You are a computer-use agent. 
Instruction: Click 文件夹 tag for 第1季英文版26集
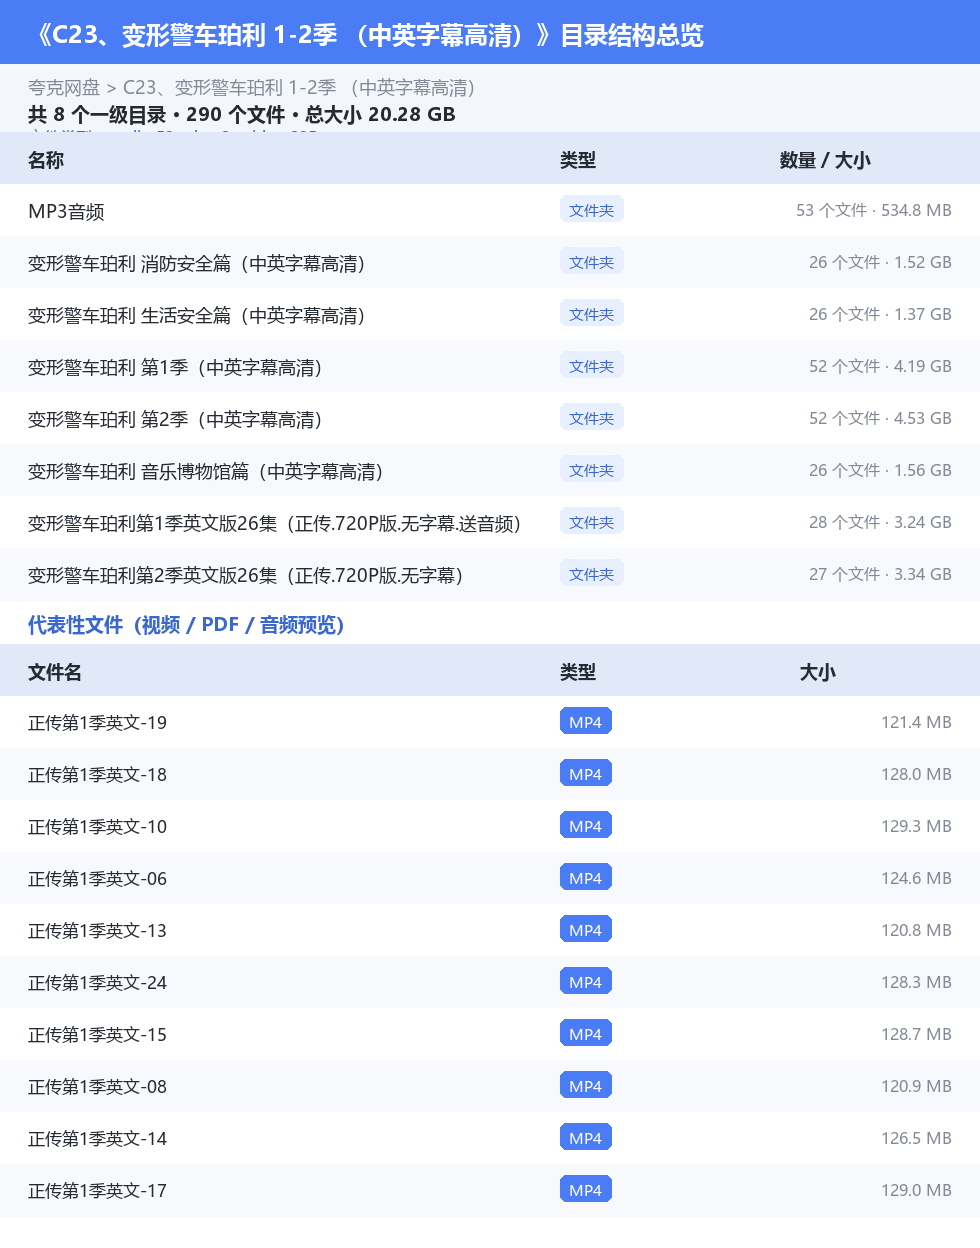(592, 522)
